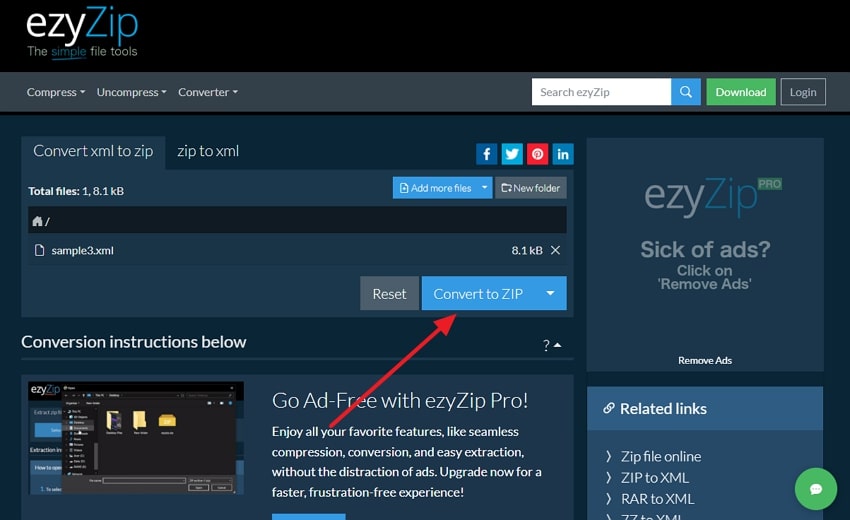Click the instructions screenshot thumbnail

point(136,438)
